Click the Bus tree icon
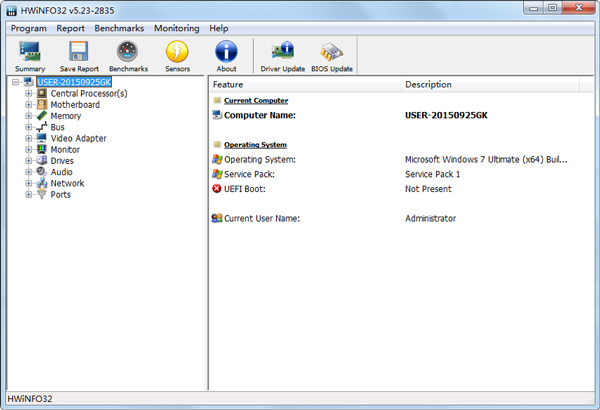The image size is (600, 410). (x=42, y=127)
